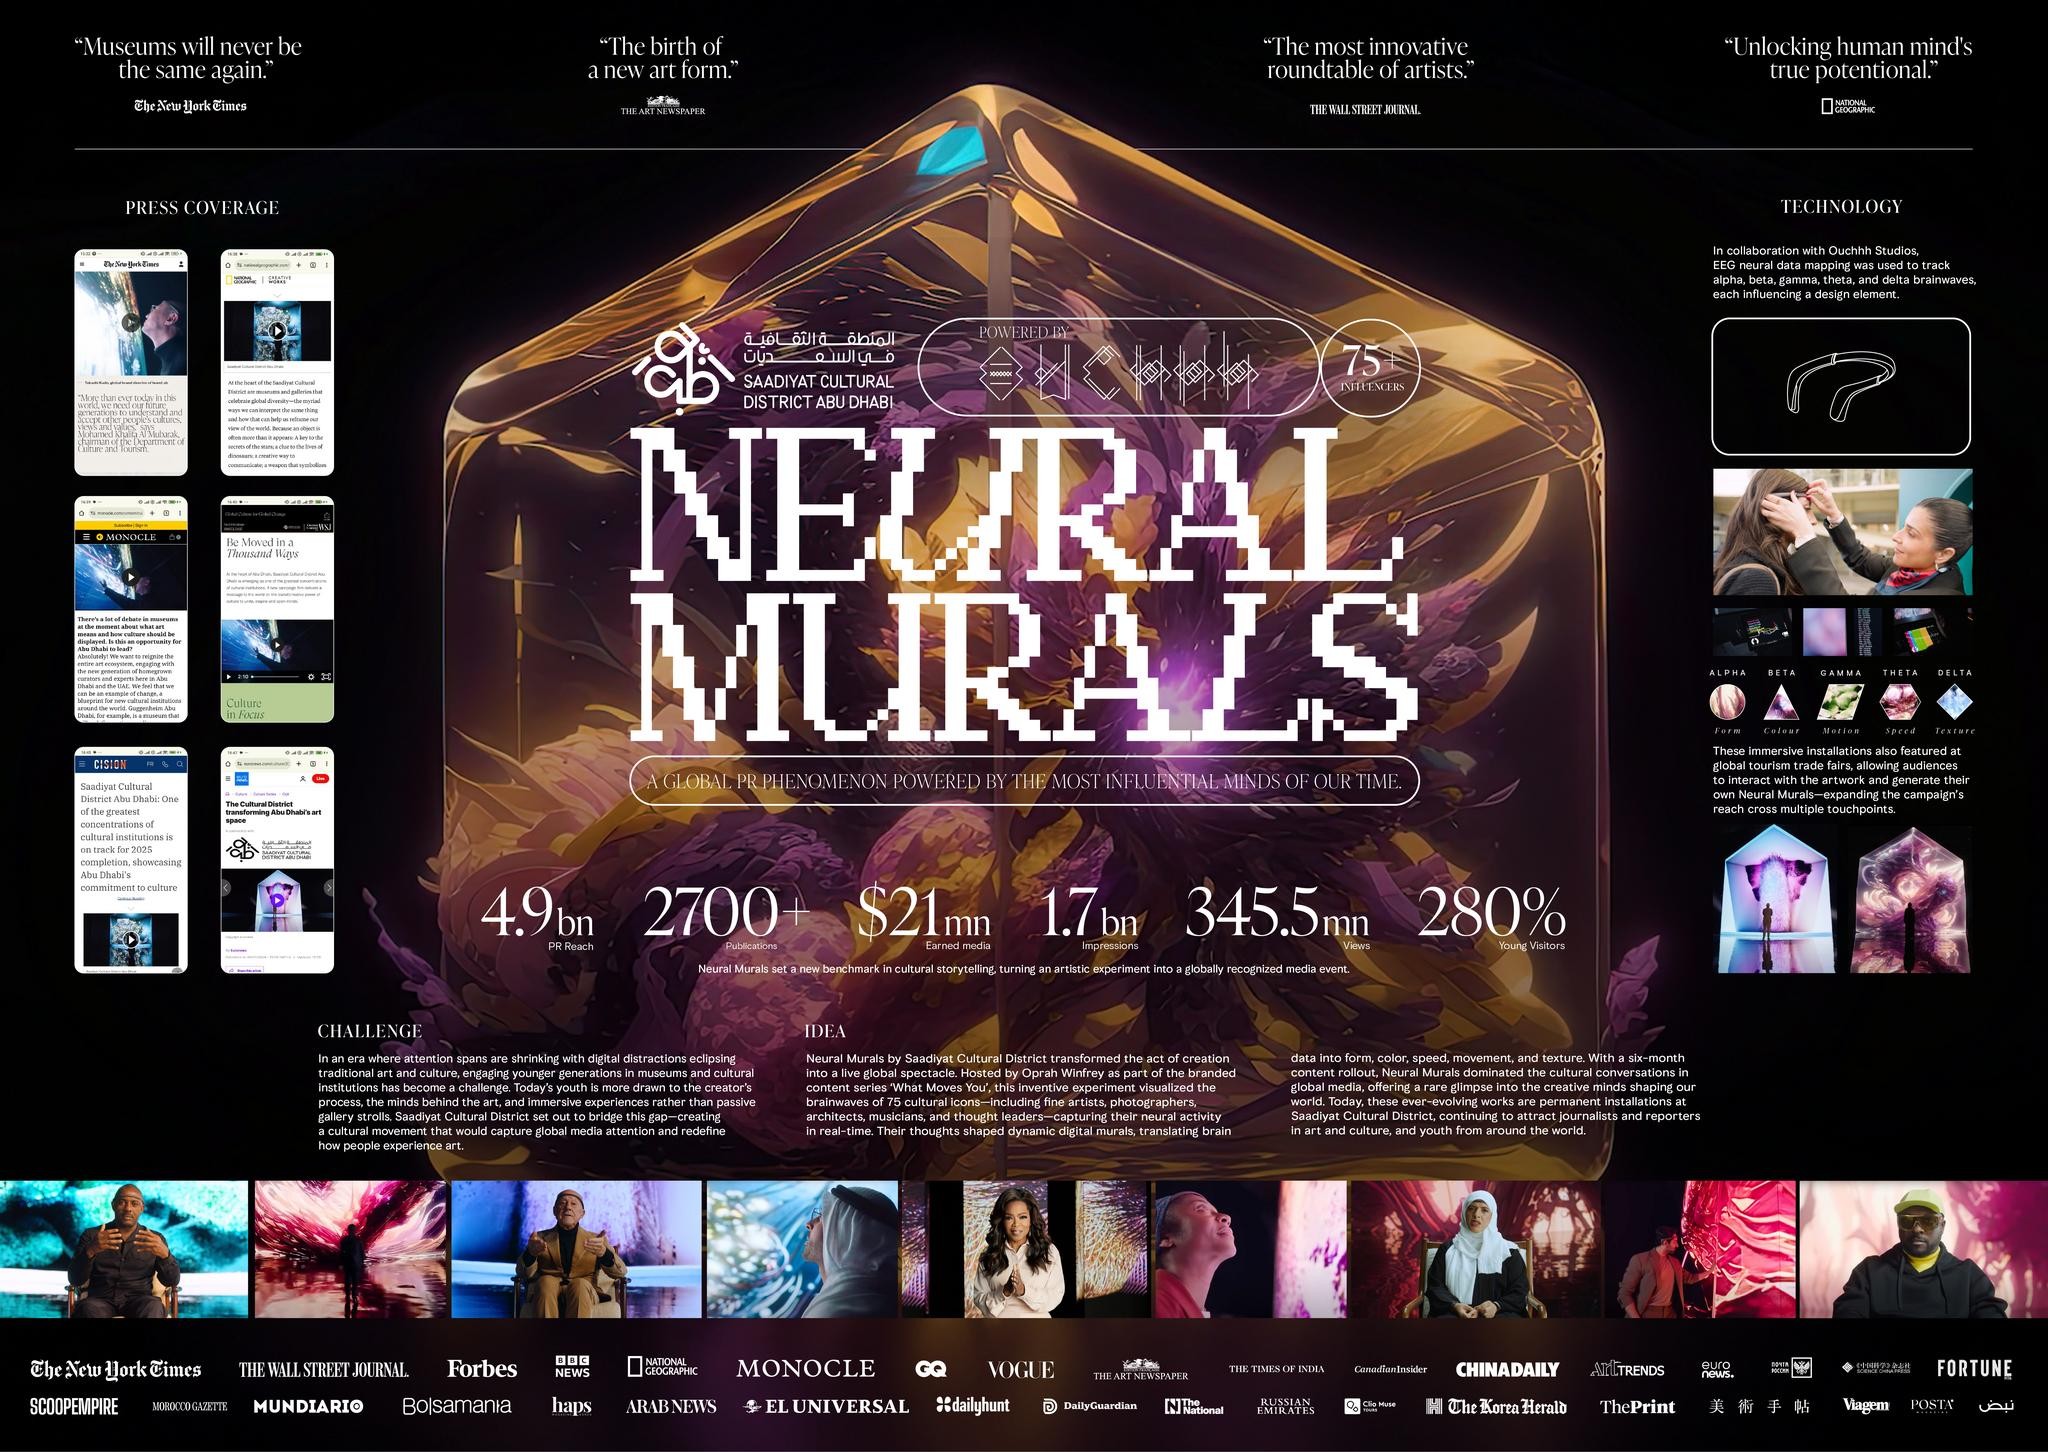This screenshot has width=2048, height=1452.
Task: Click the Powered By Ouchhh pill badge
Action: pos(1117,367)
